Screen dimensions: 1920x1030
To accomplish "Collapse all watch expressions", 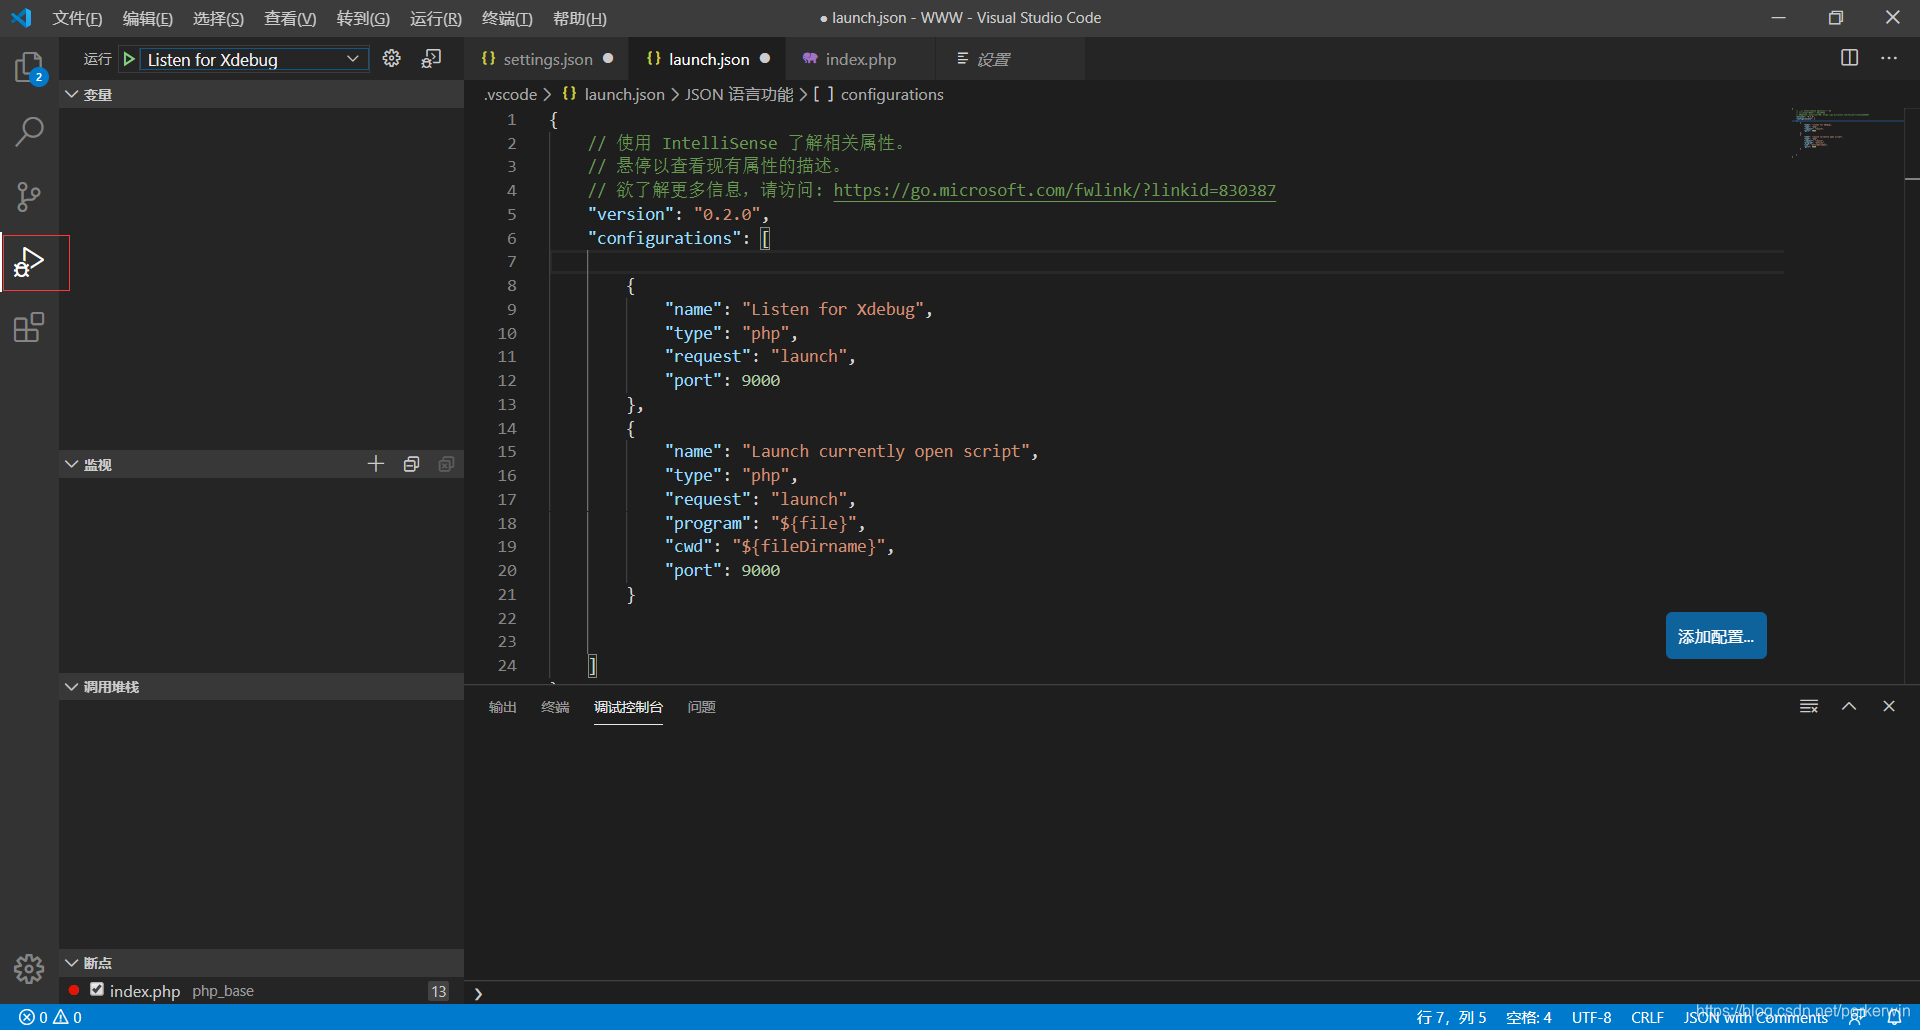I will 411,464.
